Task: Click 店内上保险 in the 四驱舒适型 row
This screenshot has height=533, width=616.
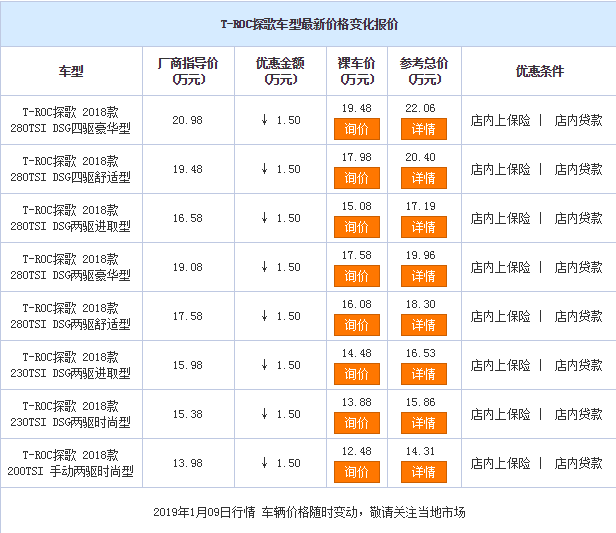Action: [500, 169]
